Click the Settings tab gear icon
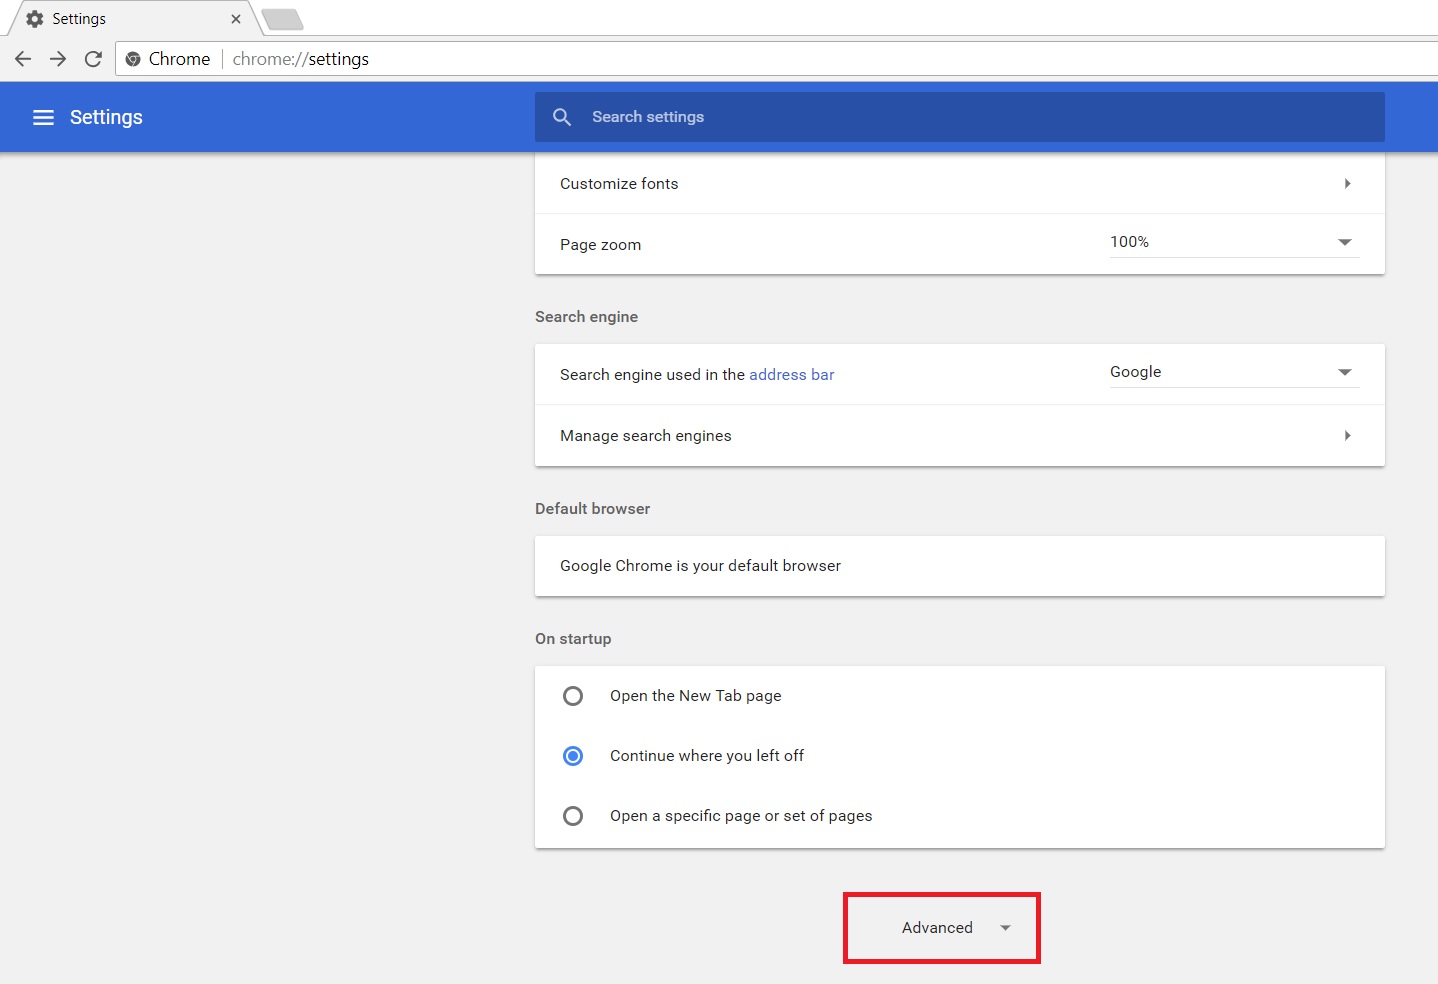 point(34,19)
